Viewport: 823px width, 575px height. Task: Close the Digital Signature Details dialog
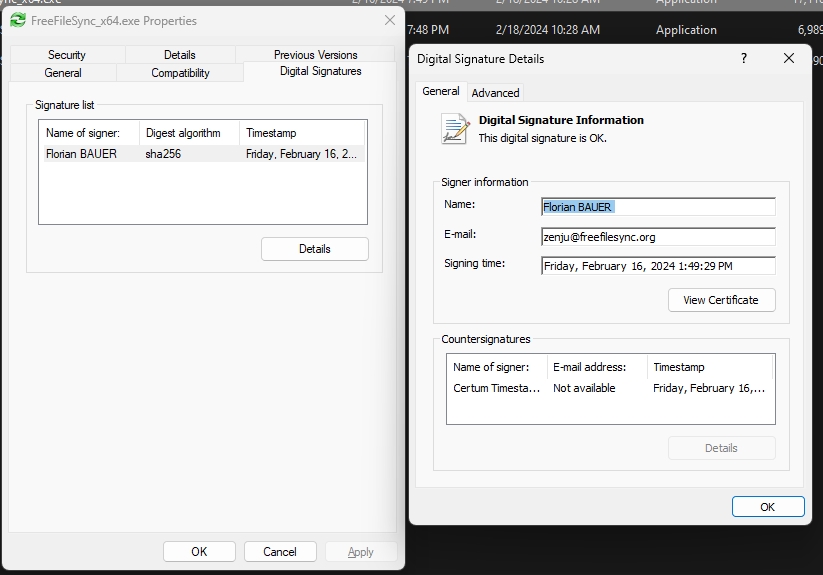pos(789,58)
